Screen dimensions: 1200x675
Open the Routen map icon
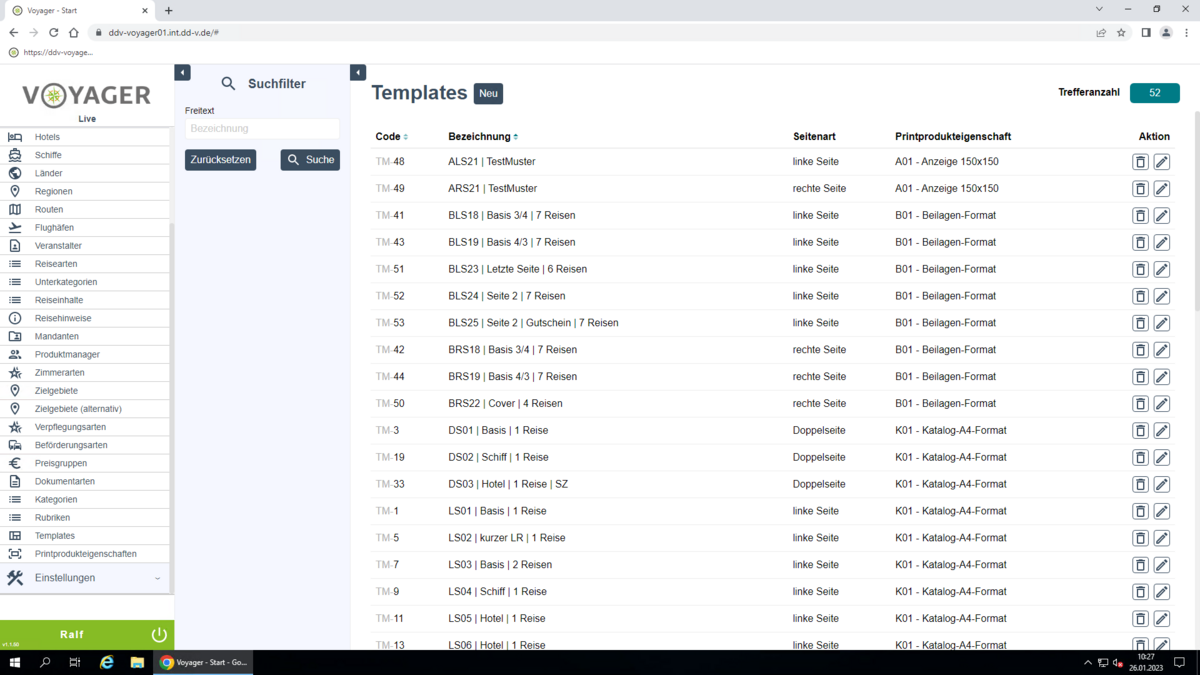pos(15,209)
